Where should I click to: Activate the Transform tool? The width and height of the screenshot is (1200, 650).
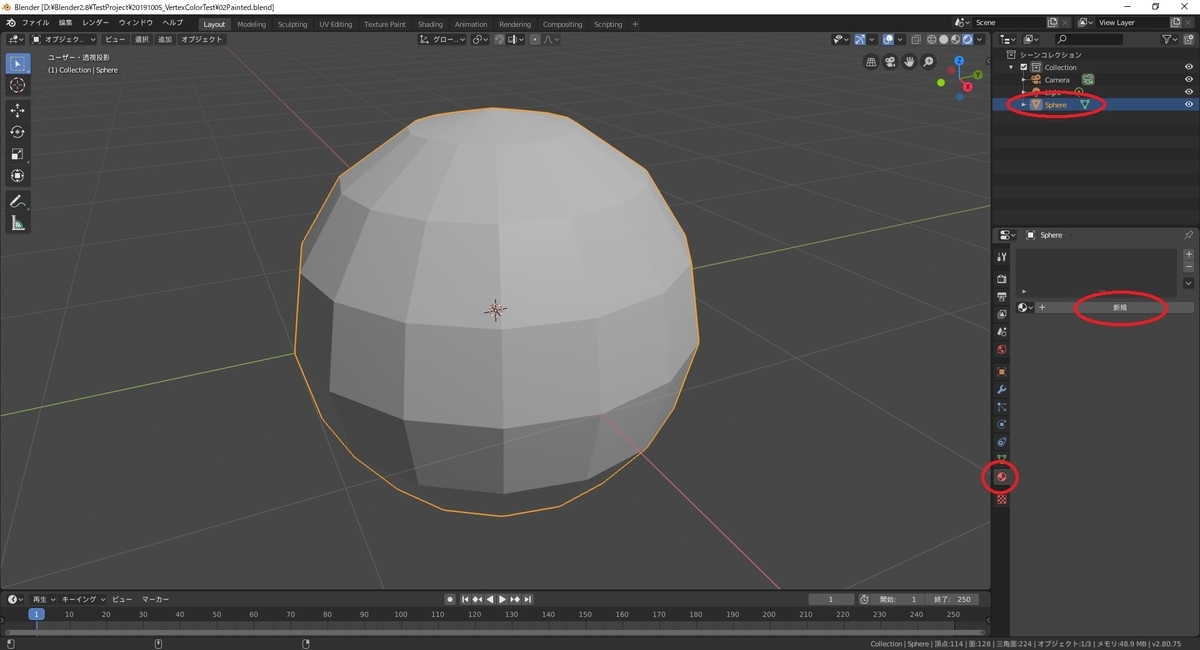pos(17,176)
